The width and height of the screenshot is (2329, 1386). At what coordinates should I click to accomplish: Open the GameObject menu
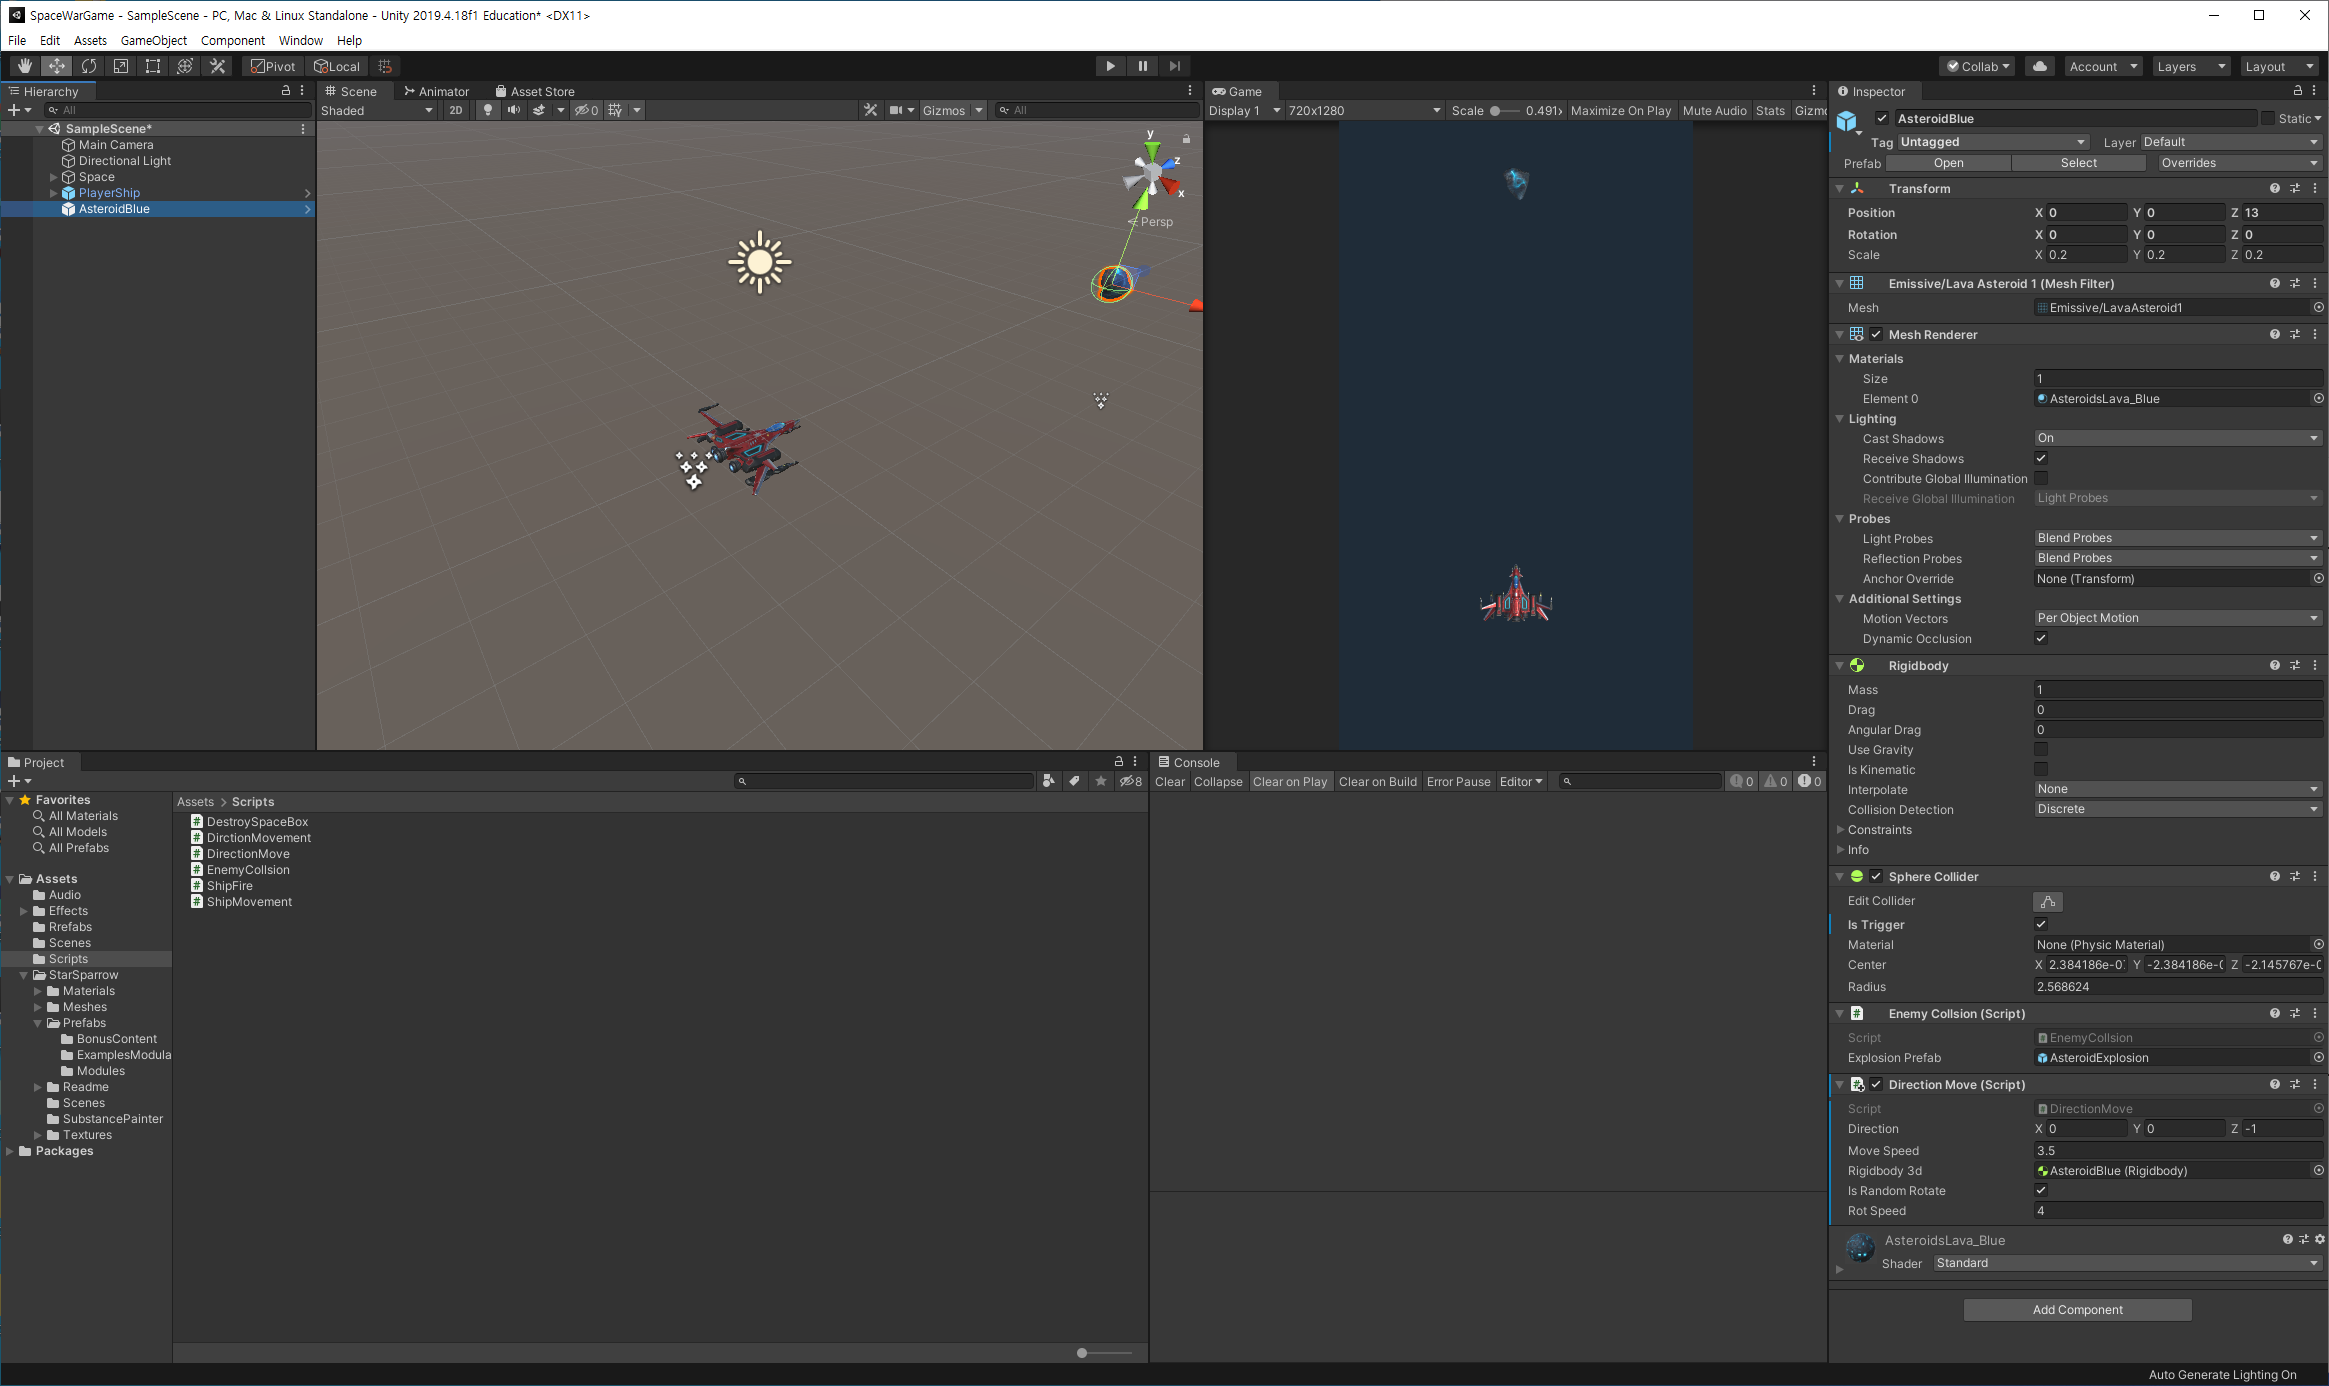tap(153, 40)
